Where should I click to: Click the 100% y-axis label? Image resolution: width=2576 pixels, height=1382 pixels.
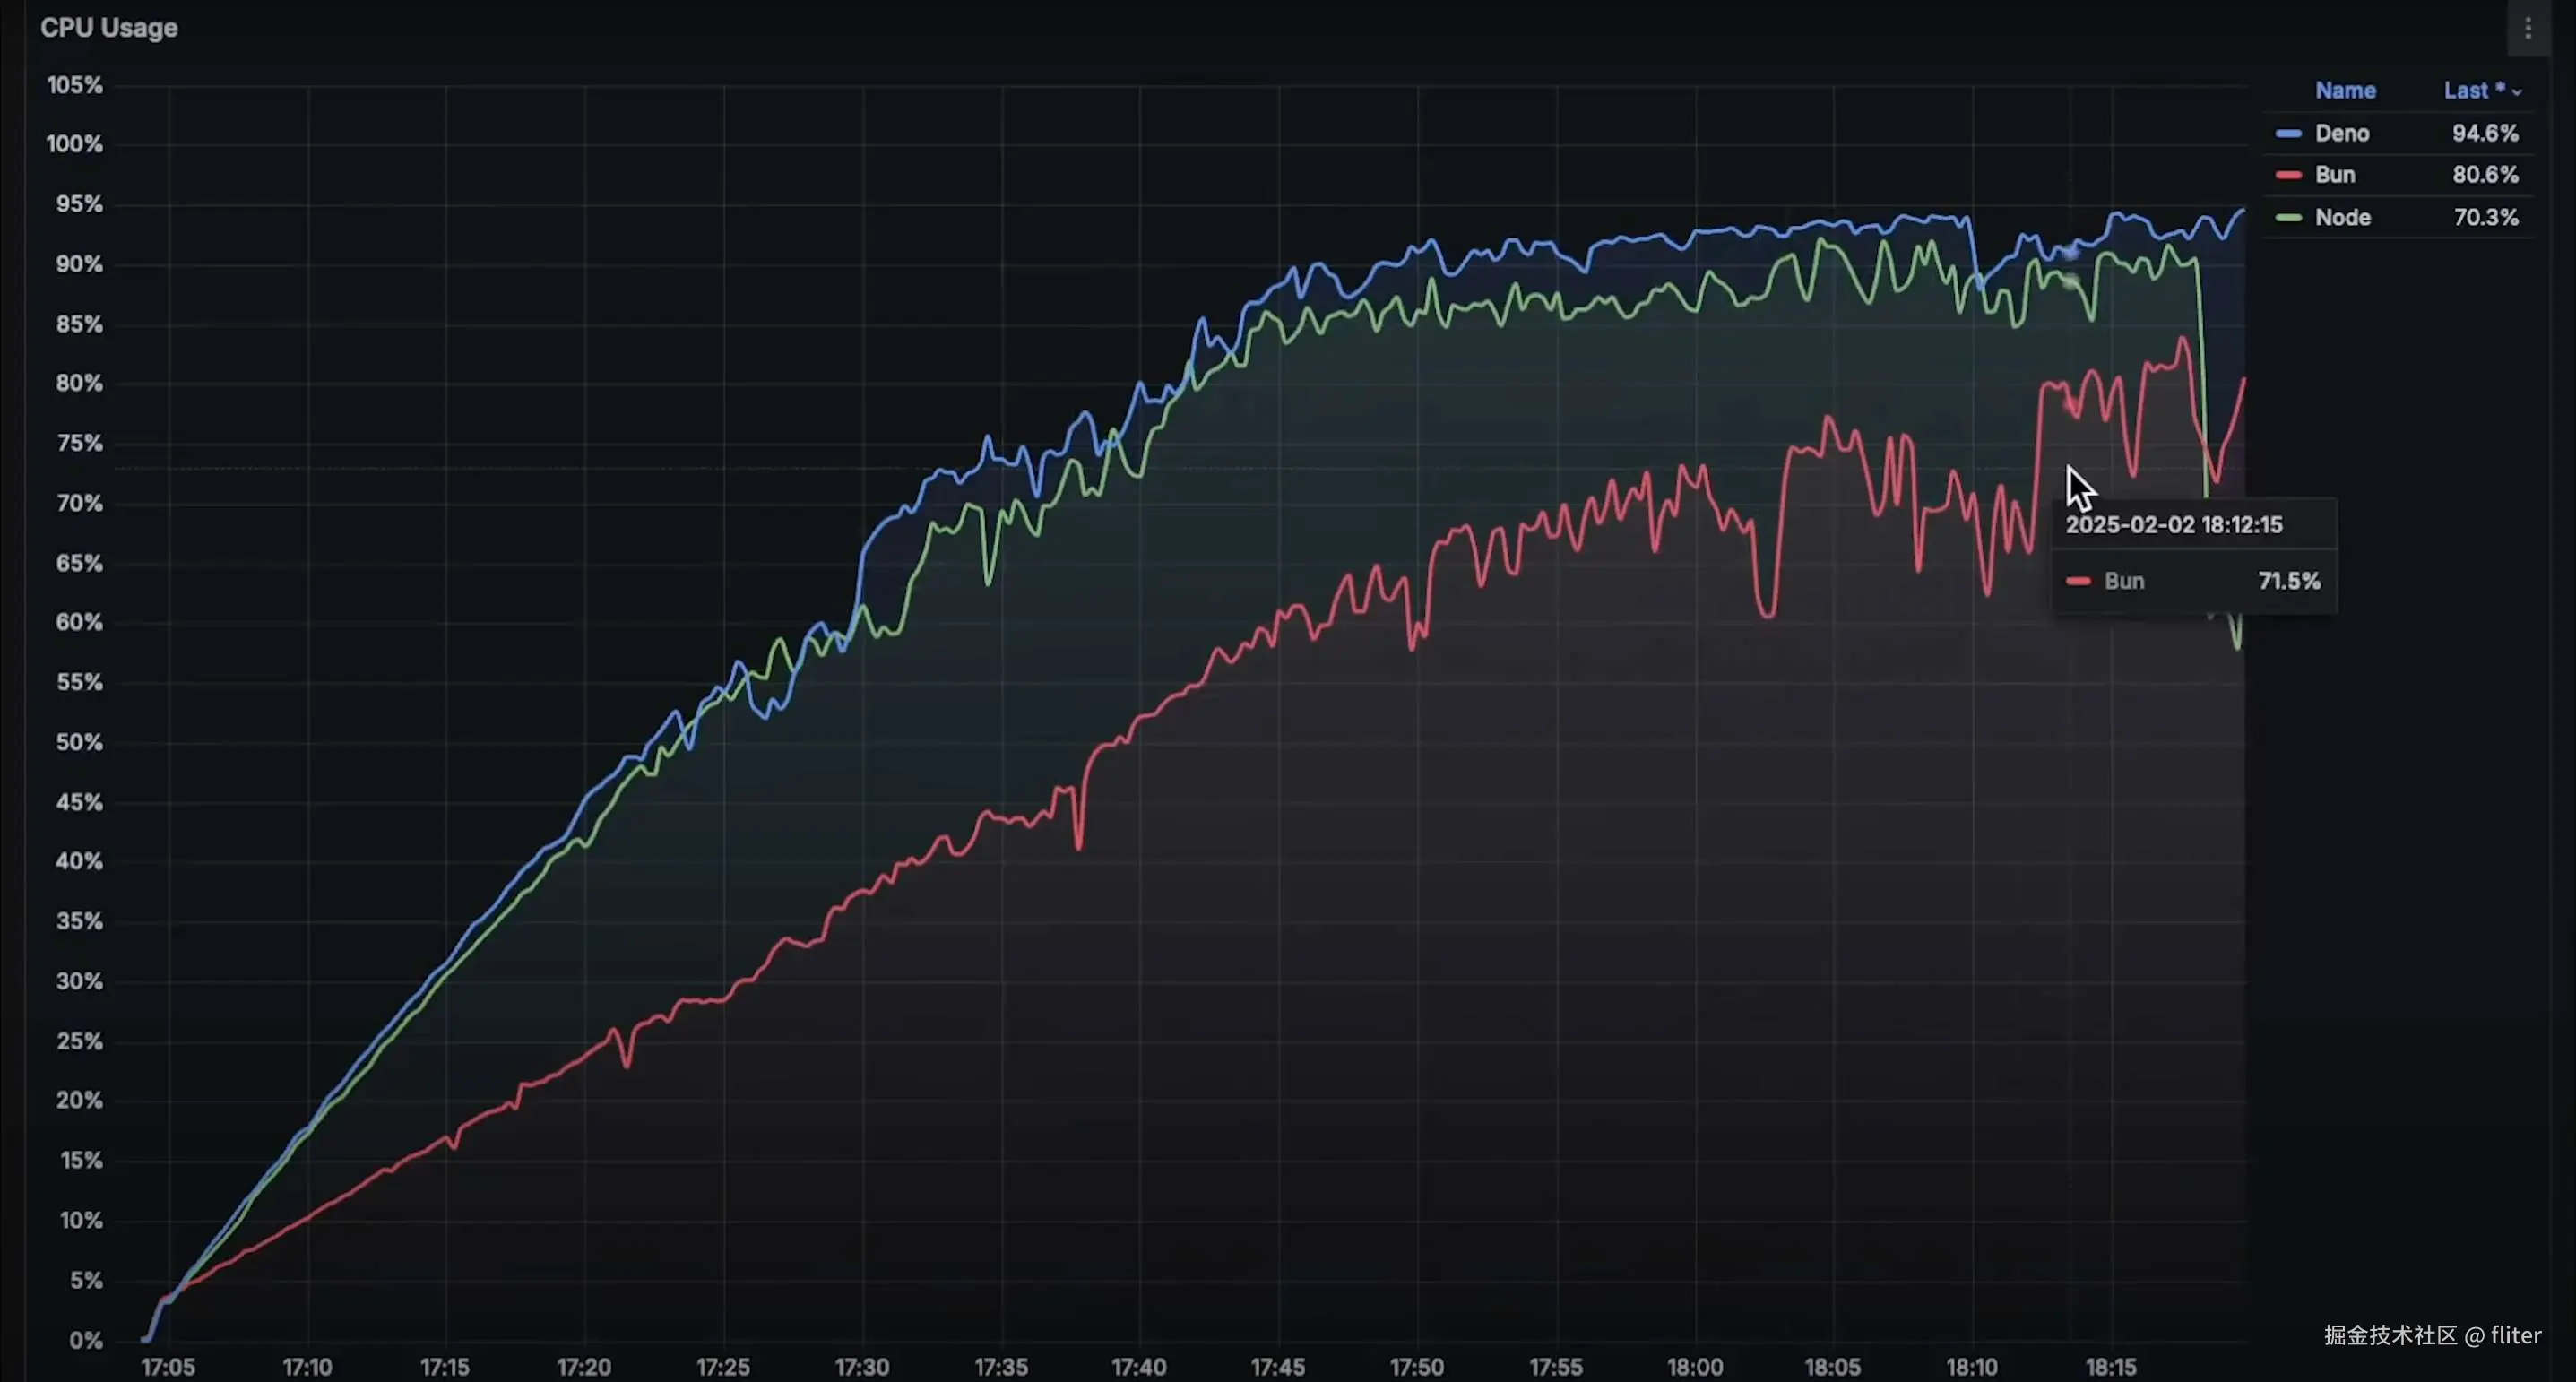tap(75, 144)
